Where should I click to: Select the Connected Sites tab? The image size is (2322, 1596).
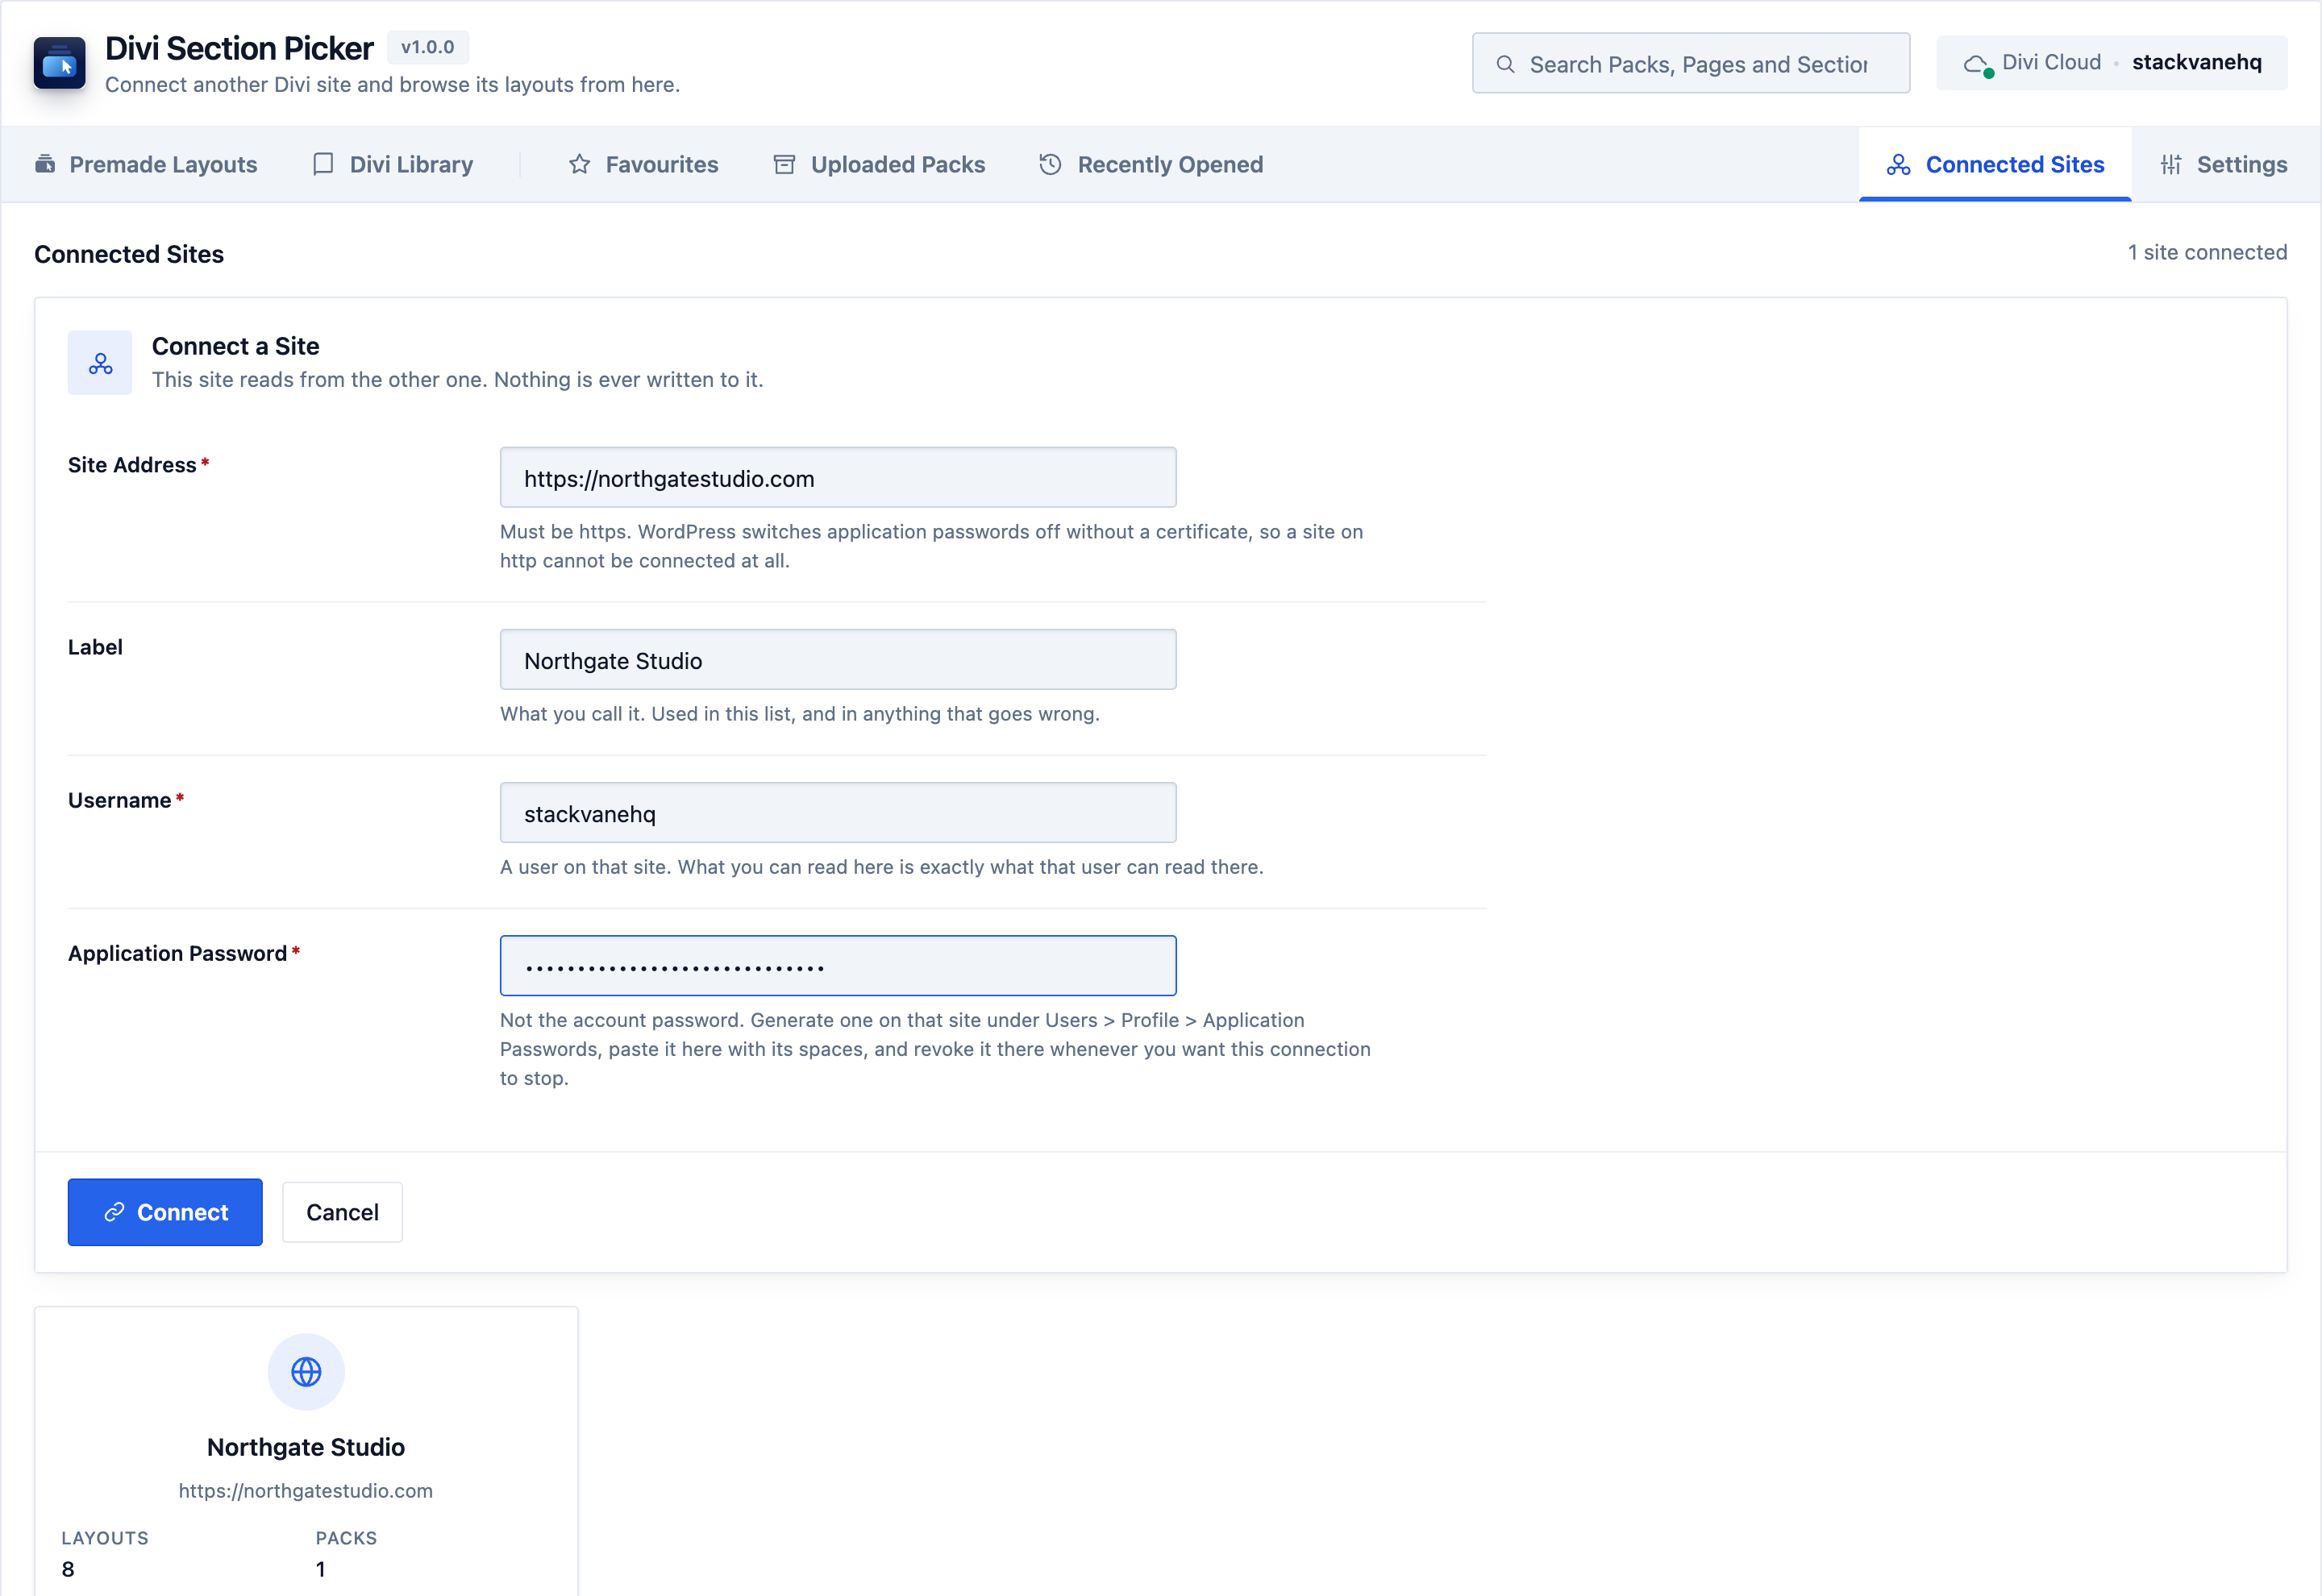(1995, 164)
